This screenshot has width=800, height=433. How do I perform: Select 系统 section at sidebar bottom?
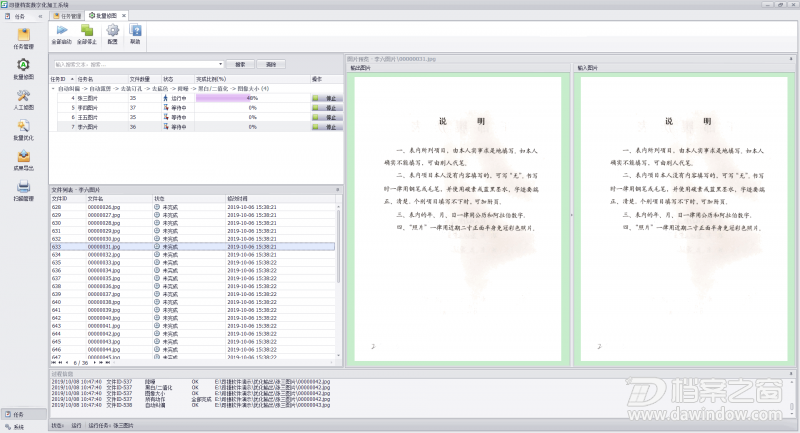coord(23,427)
